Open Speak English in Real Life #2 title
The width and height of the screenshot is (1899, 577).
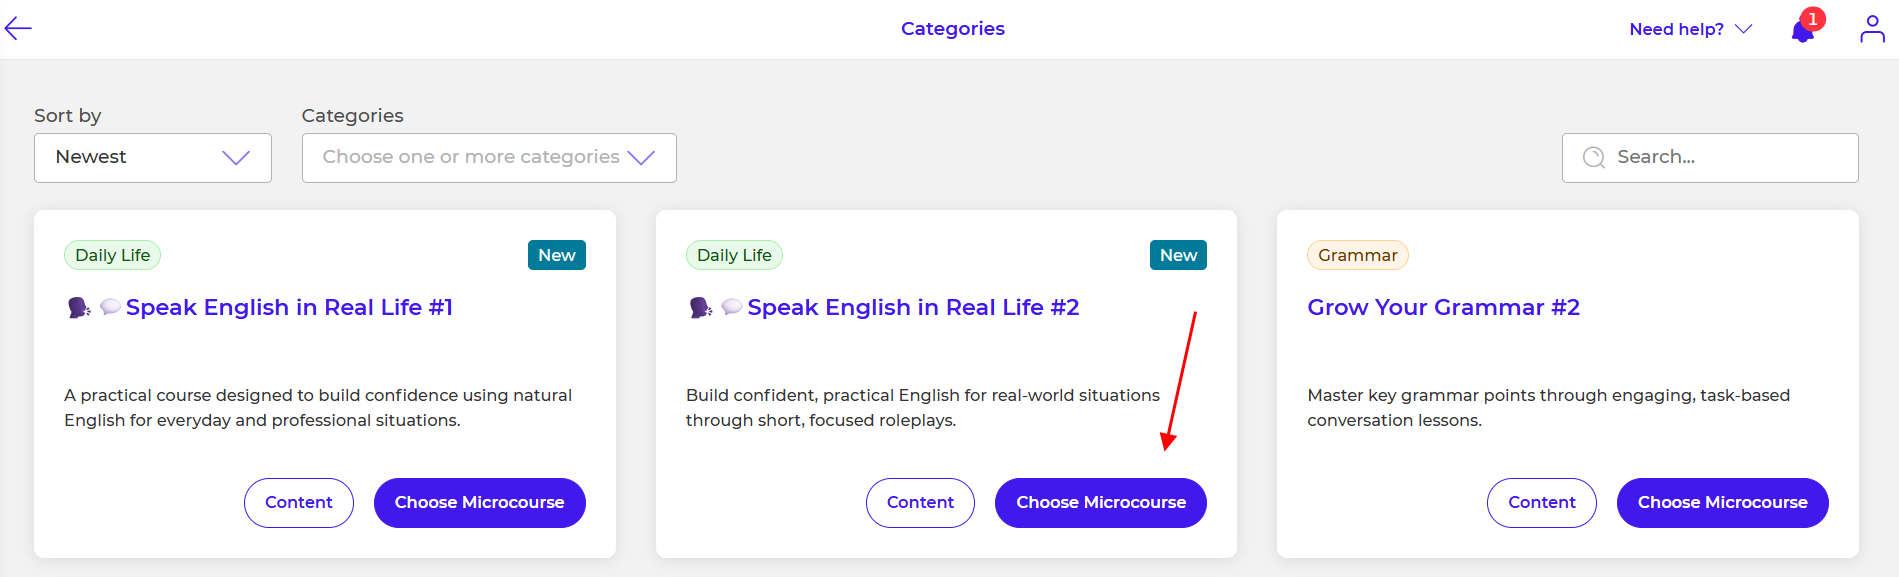(913, 308)
